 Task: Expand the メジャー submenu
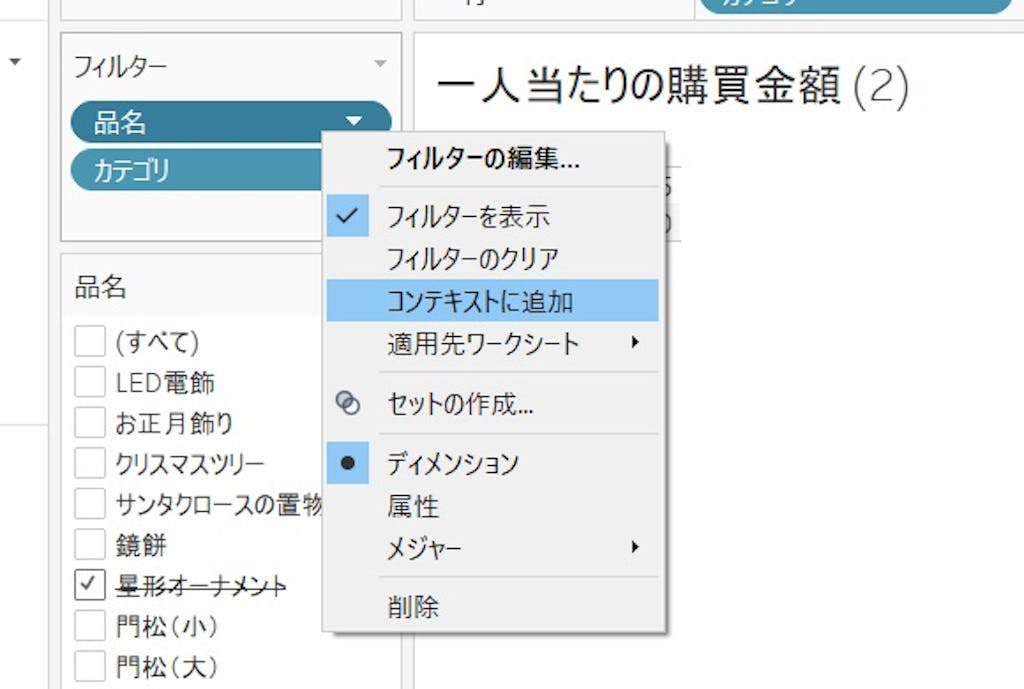point(634,547)
